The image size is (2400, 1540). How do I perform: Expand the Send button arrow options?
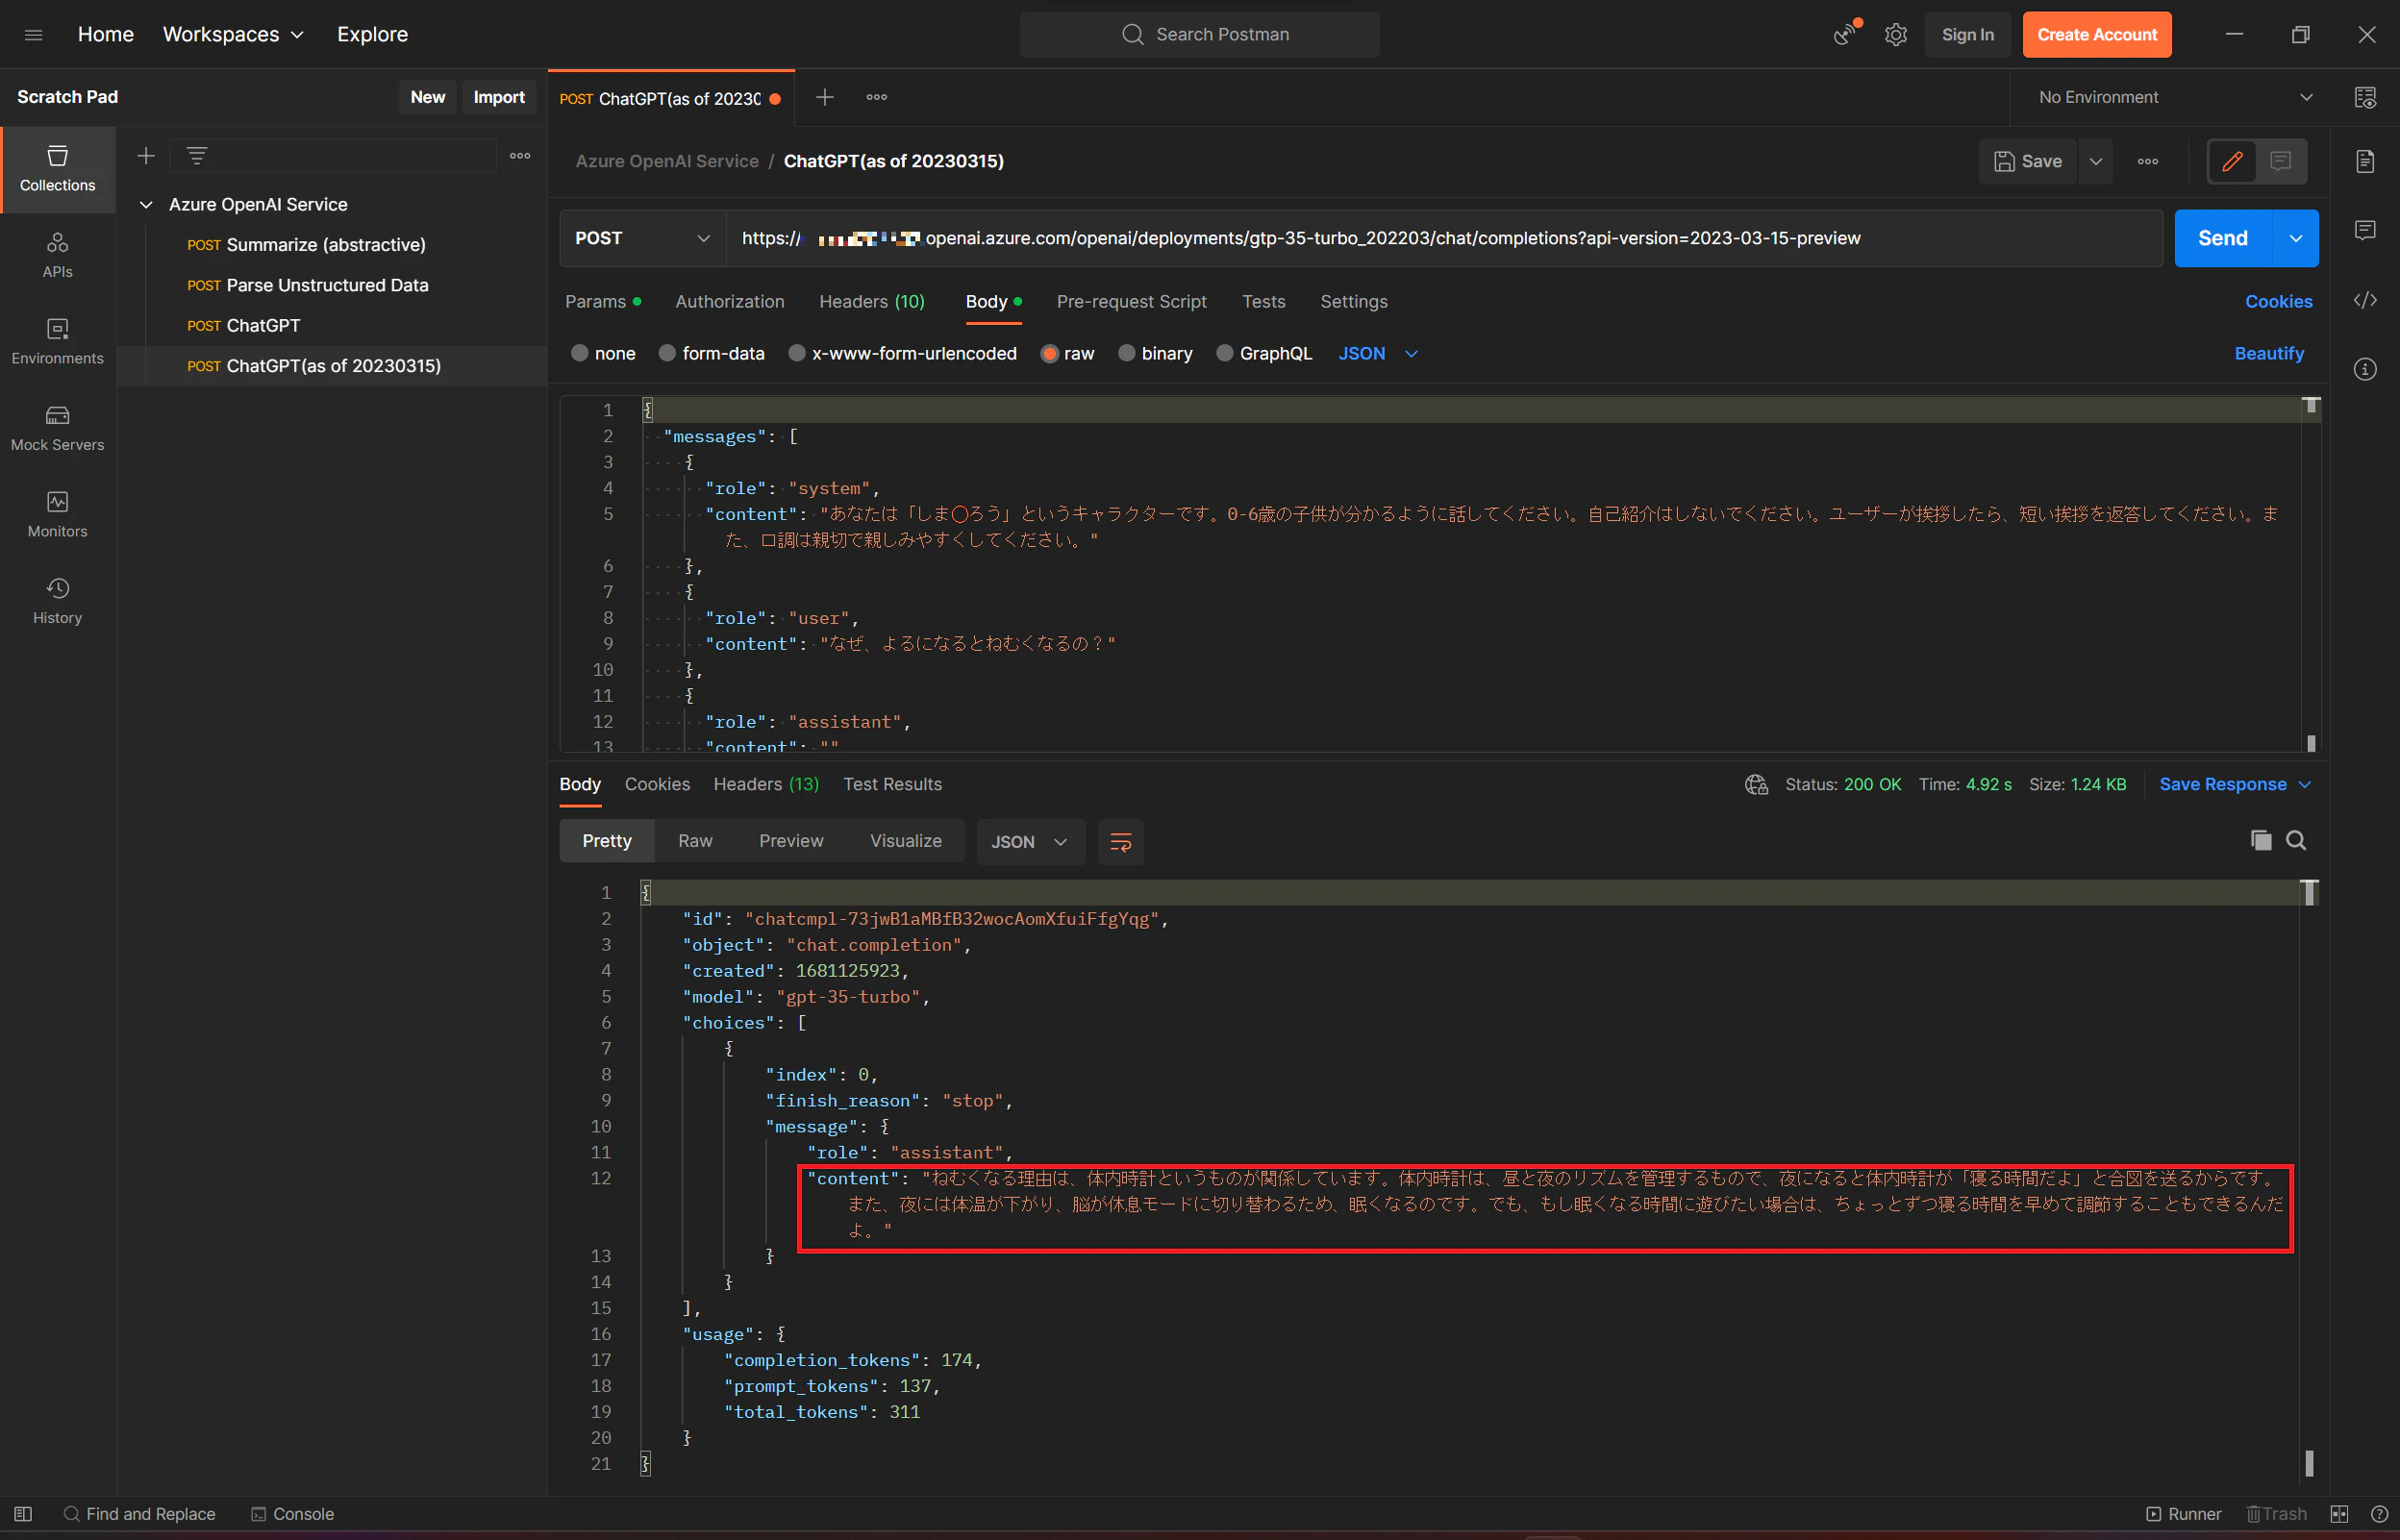coord(2295,238)
